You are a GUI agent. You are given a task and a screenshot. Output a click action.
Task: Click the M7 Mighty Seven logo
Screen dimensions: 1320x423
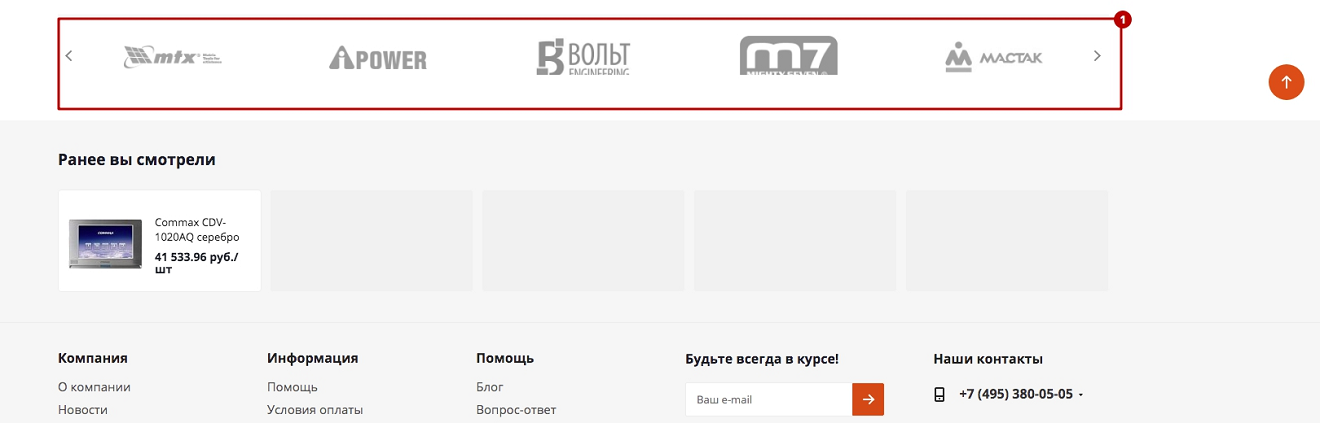[x=788, y=56]
